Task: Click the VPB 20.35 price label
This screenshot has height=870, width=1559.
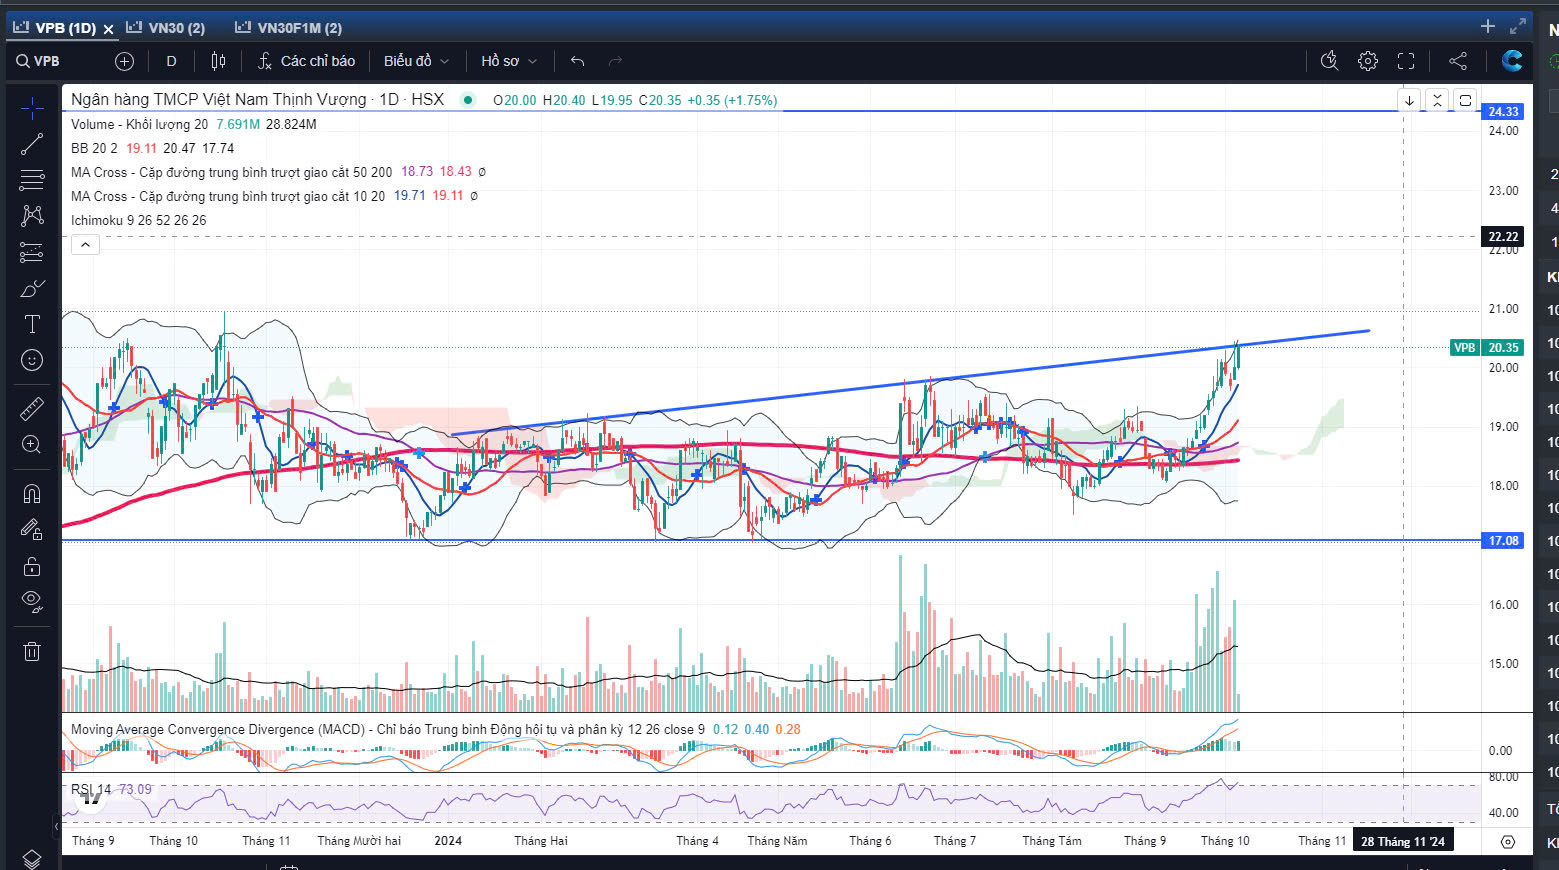Action: [1487, 347]
